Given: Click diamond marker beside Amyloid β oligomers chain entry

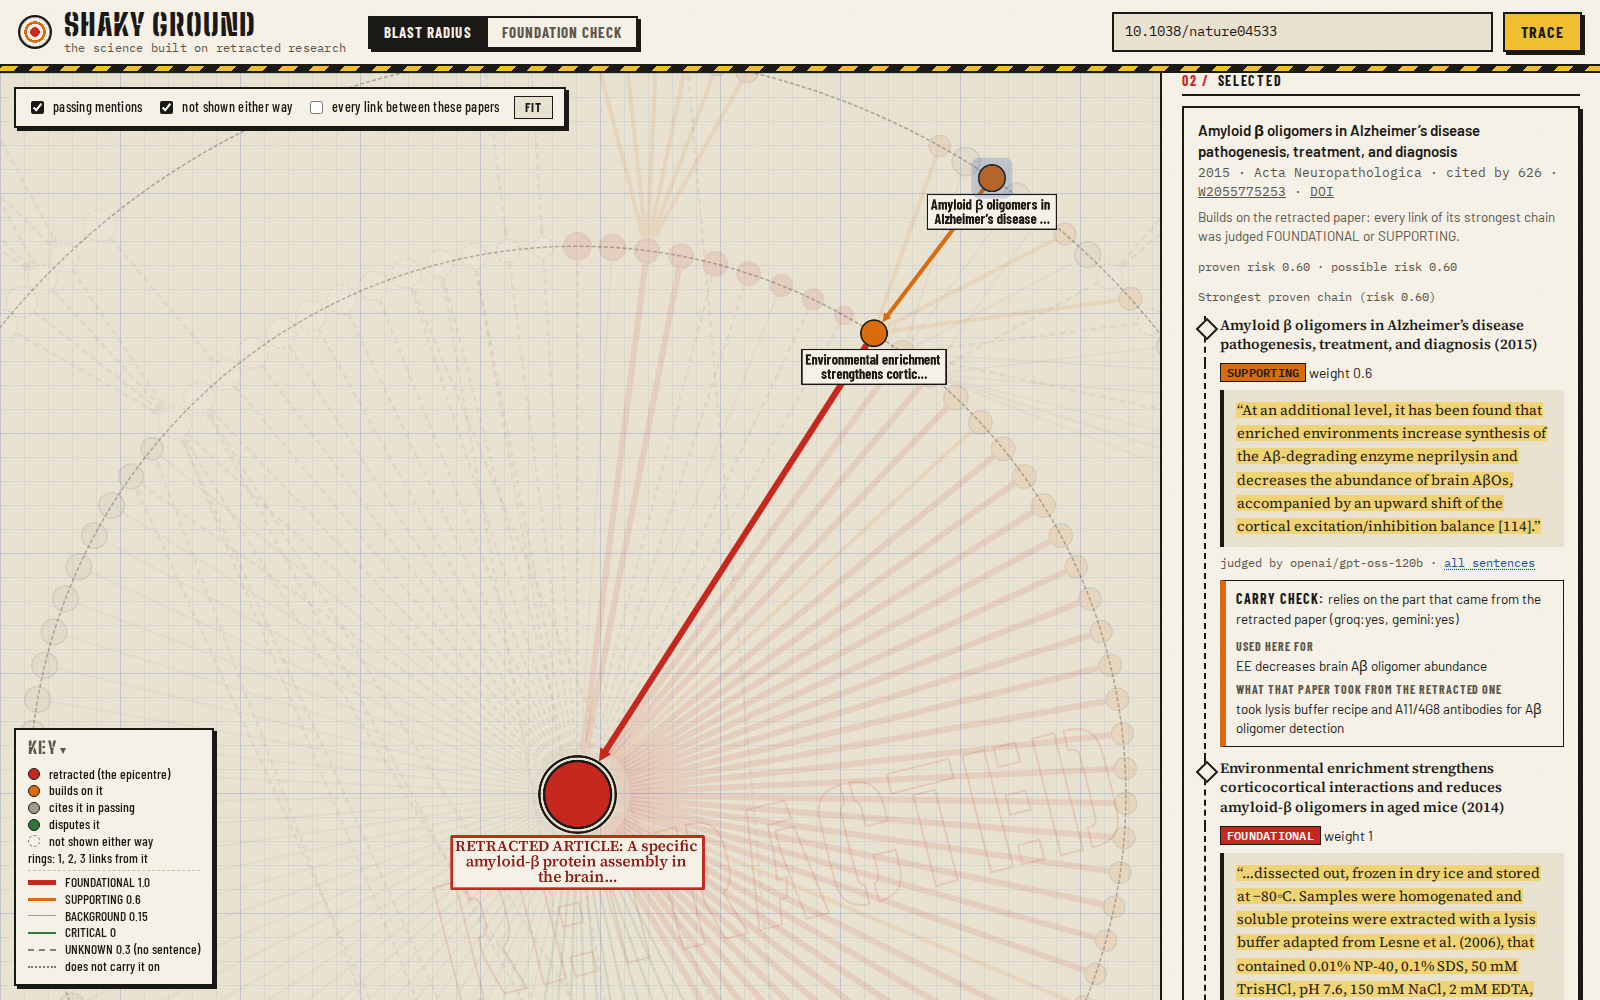Looking at the screenshot, I should (1207, 328).
